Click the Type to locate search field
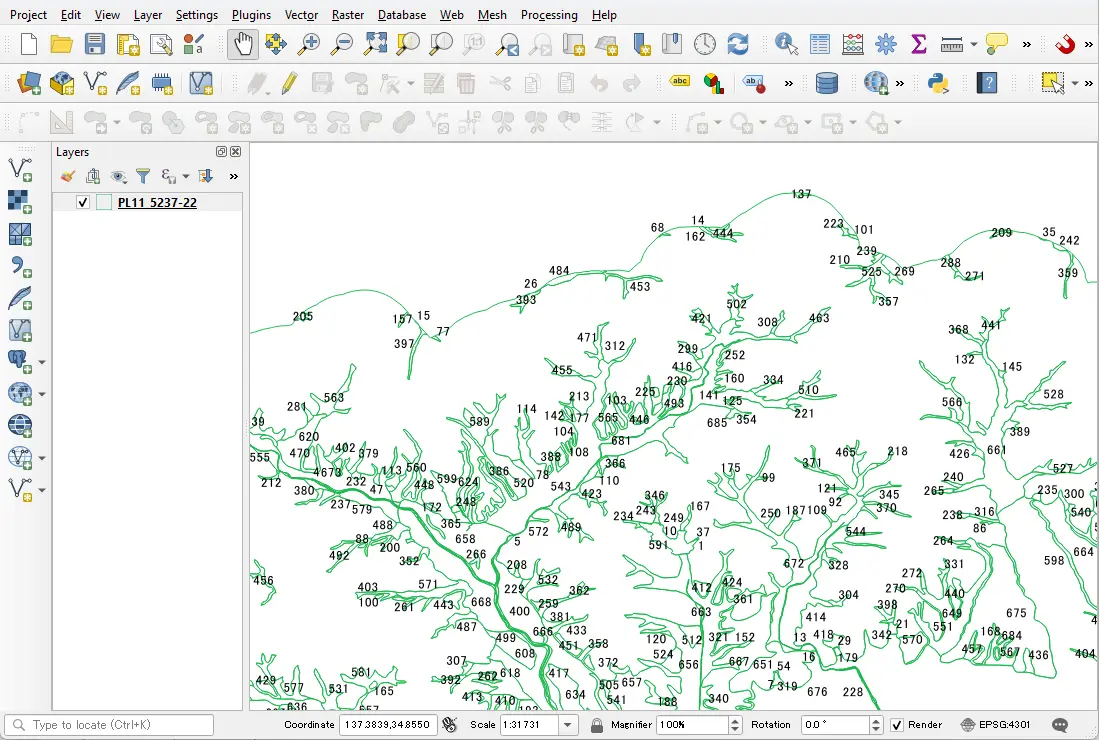 tap(110, 724)
